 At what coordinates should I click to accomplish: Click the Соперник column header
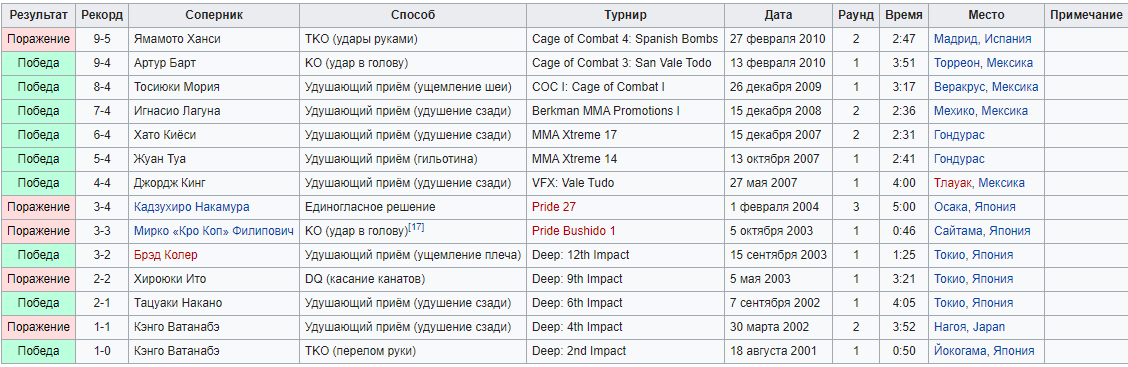pyautogui.click(x=214, y=15)
